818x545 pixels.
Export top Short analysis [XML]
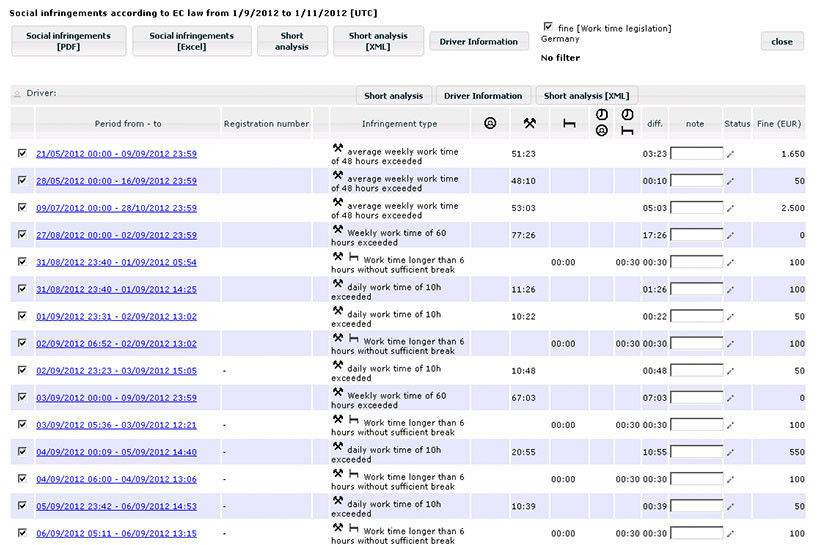378,41
